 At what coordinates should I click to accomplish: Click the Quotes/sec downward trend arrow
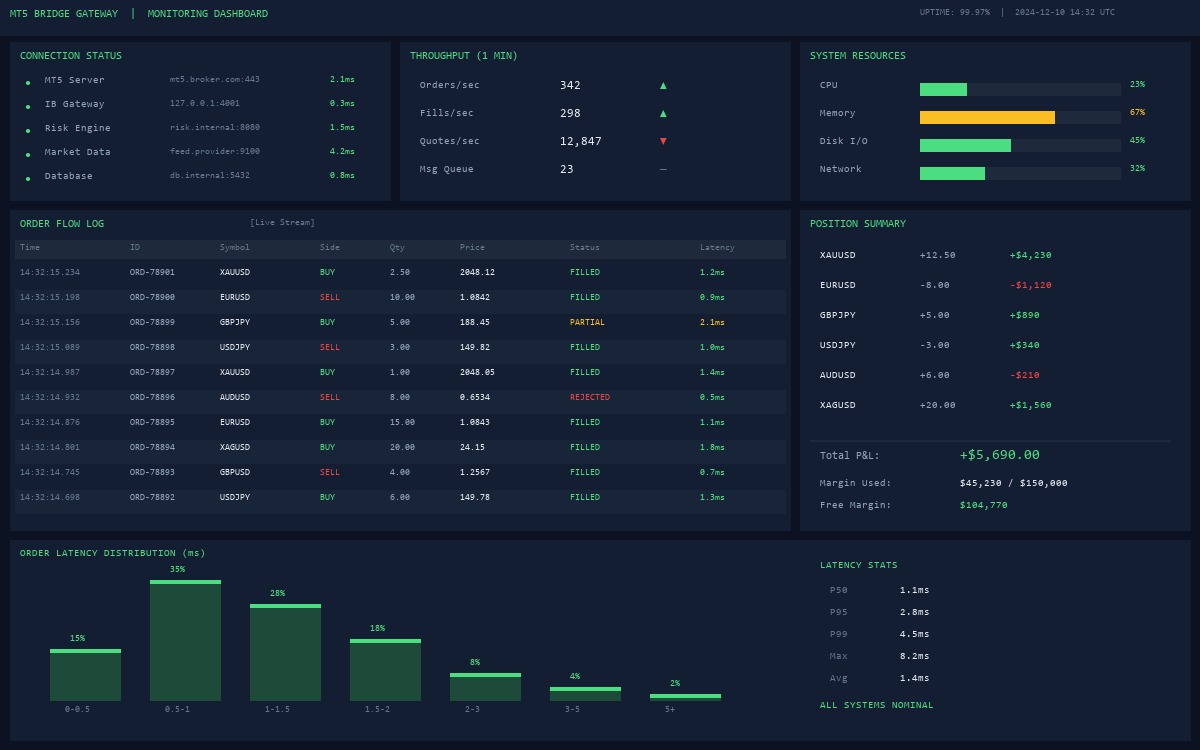pyautogui.click(x=663, y=141)
